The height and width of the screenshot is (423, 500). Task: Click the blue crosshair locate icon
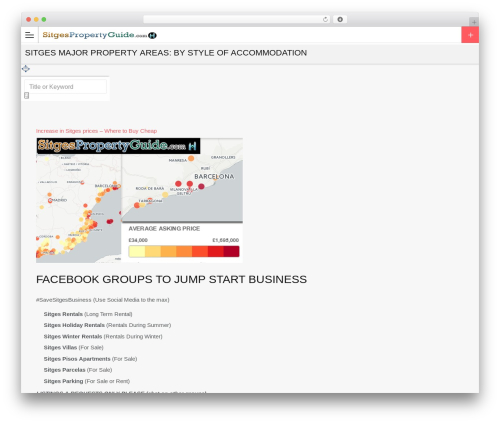click(x=26, y=69)
